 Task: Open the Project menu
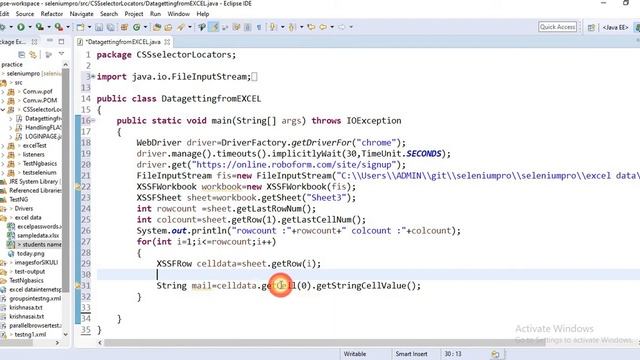(134, 14)
